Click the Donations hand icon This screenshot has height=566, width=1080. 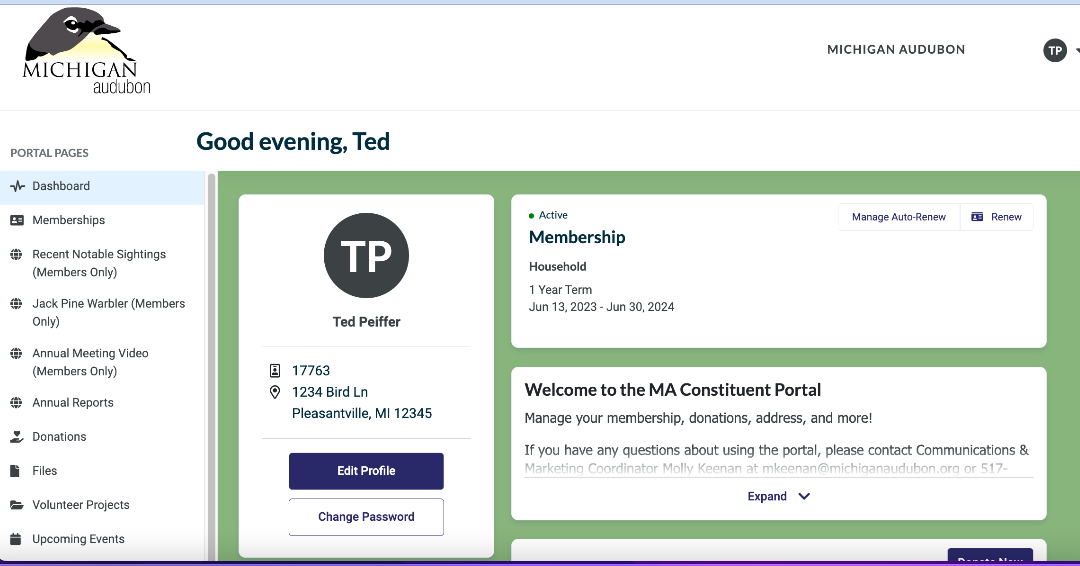click(x=17, y=437)
